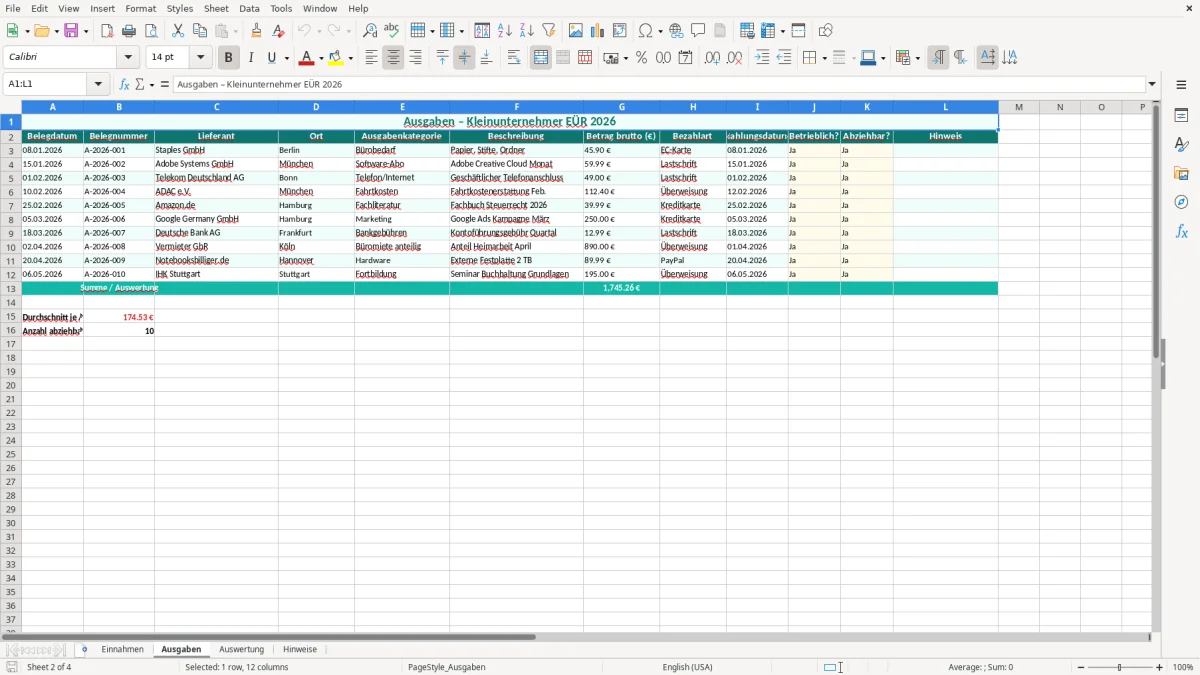The image size is (1200, 675).
Task: Open the Format menu
Action: click(x=140, y=8)
